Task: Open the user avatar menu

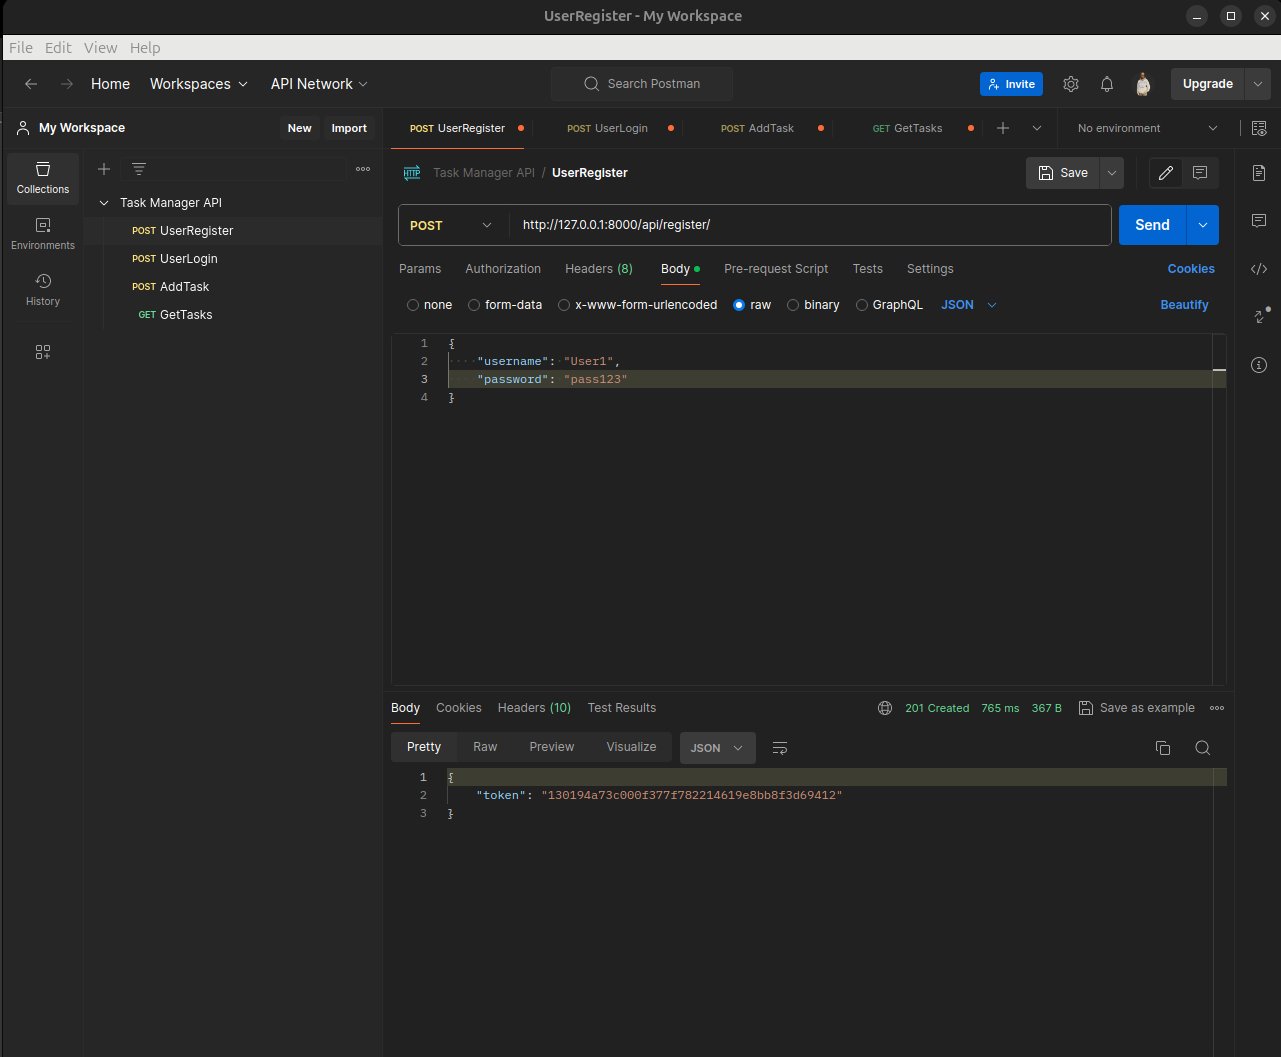Action: (1143, 84)
